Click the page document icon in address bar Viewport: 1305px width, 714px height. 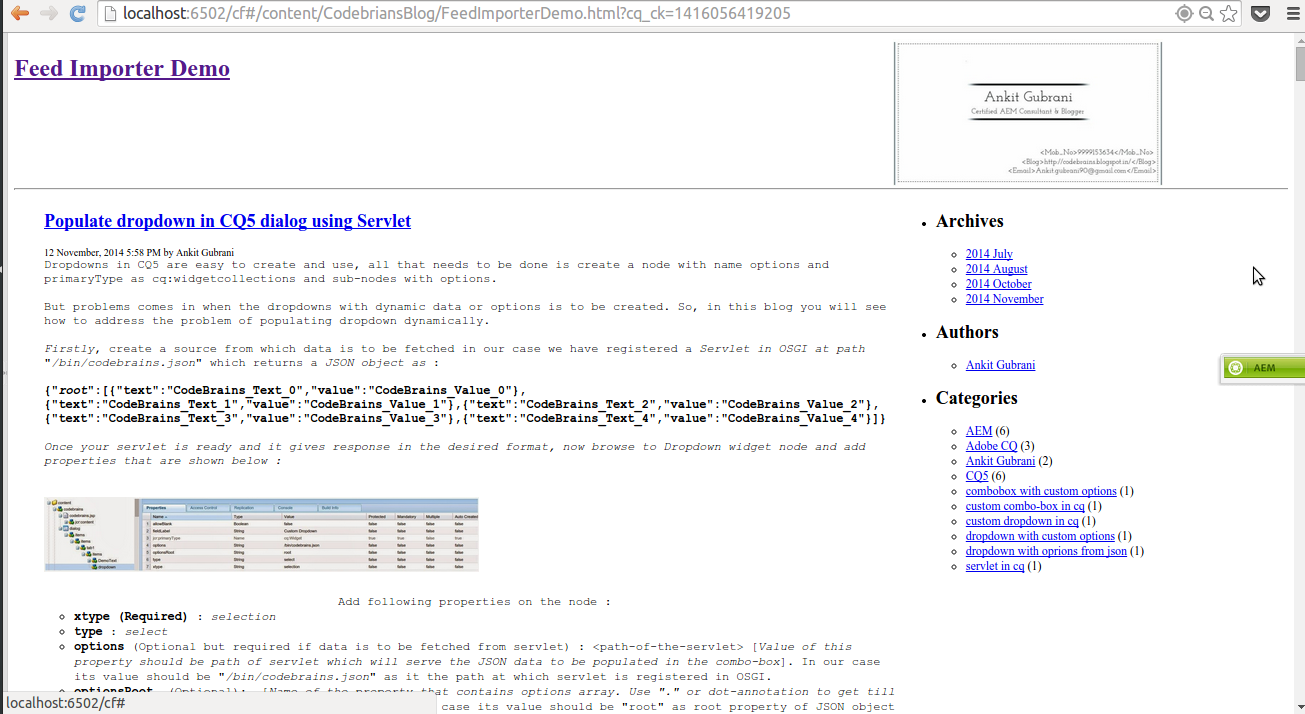pos(110,13)
